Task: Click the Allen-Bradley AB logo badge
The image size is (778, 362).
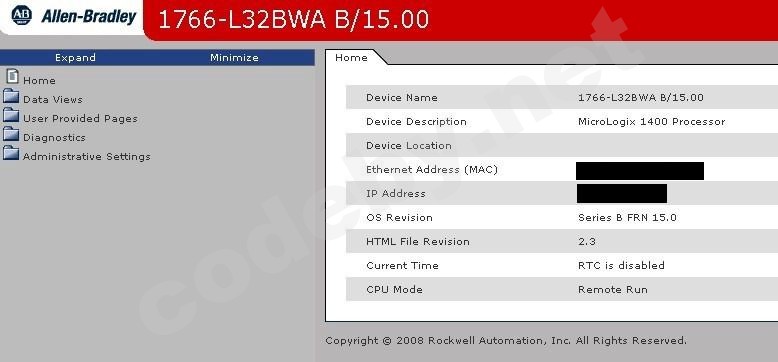Action: pos(21,16)
